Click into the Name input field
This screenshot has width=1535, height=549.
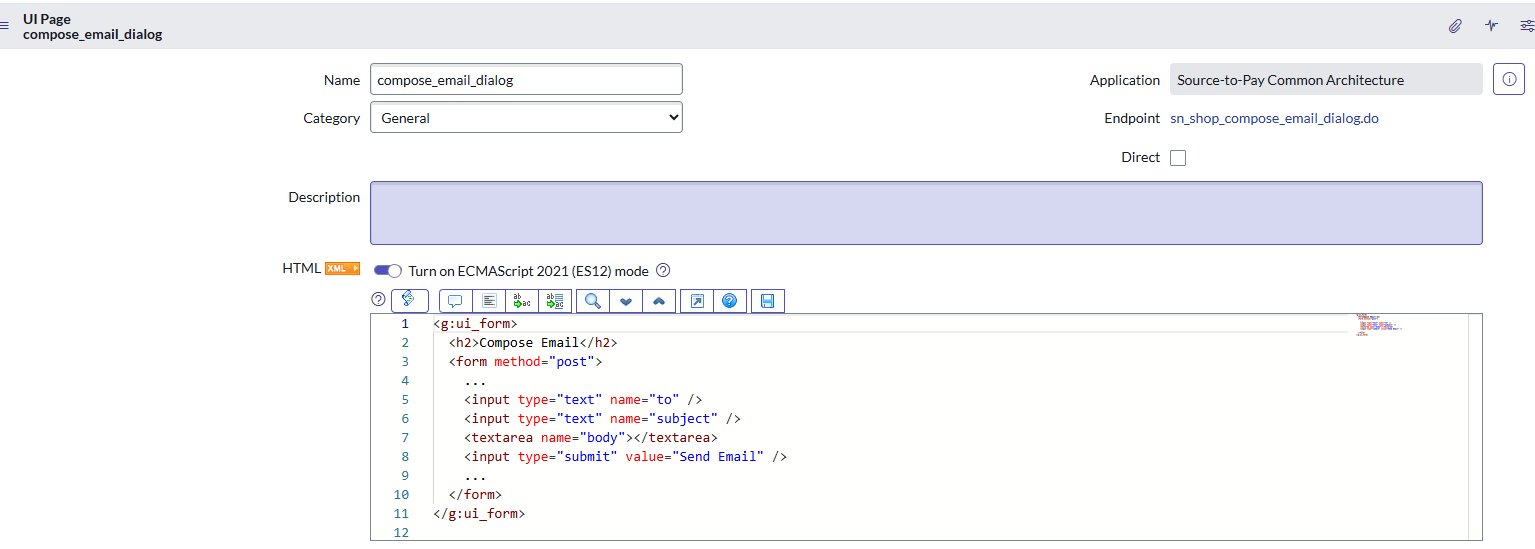(x=526, y=79)
